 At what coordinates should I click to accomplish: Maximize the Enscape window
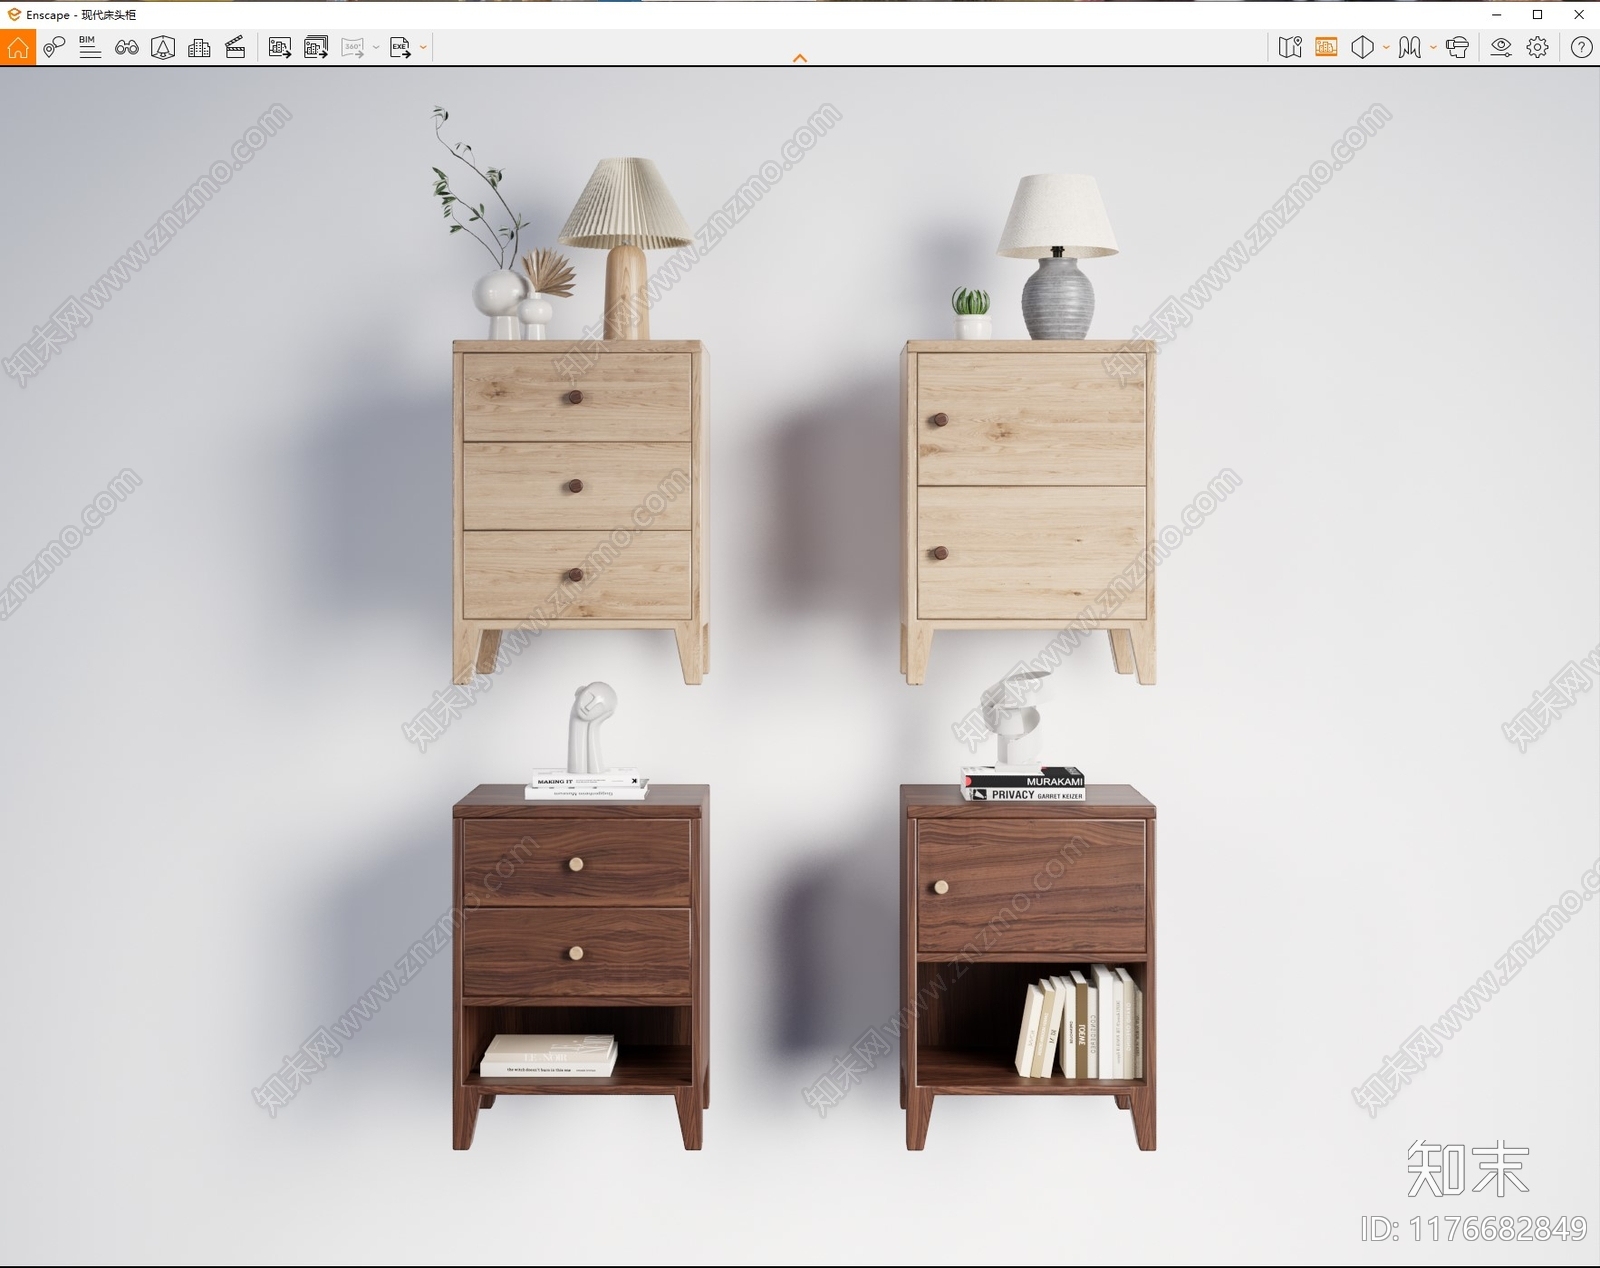click(1538, 14)
